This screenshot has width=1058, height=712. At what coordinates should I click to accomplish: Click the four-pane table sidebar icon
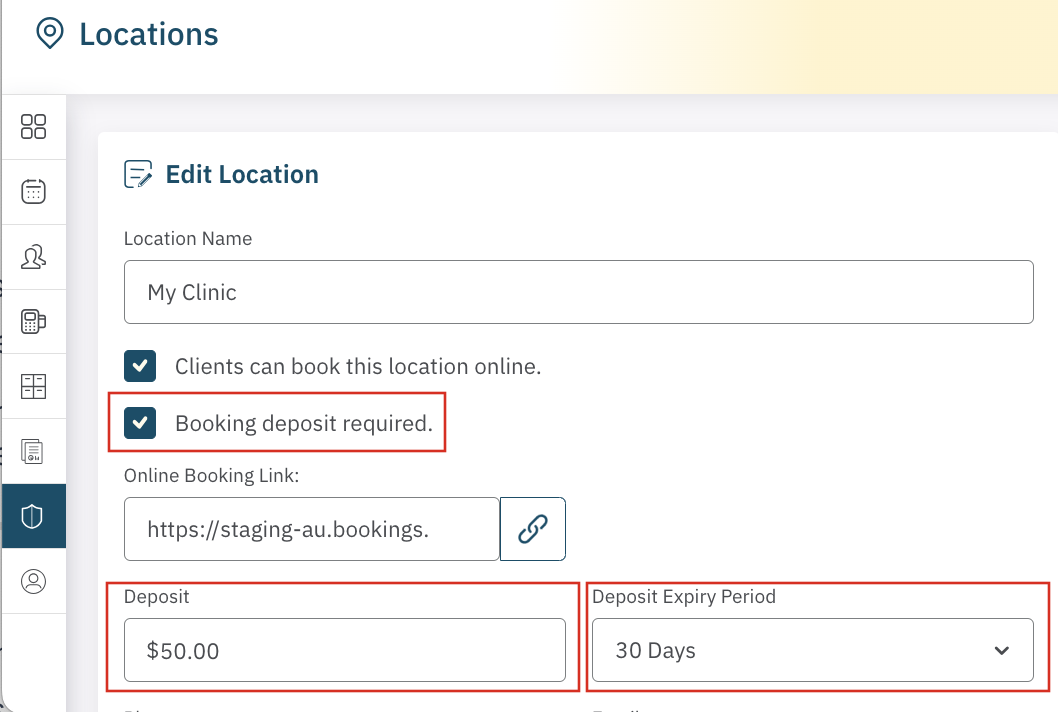tap(34, 386)
